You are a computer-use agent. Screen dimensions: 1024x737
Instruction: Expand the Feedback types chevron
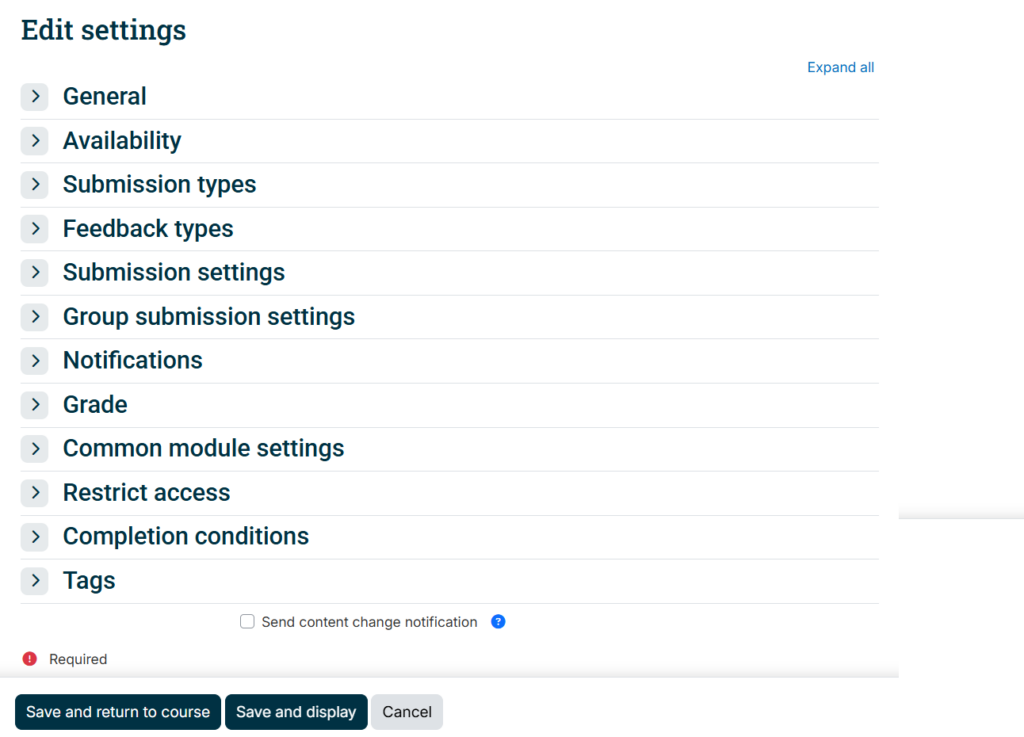(35, 228)
